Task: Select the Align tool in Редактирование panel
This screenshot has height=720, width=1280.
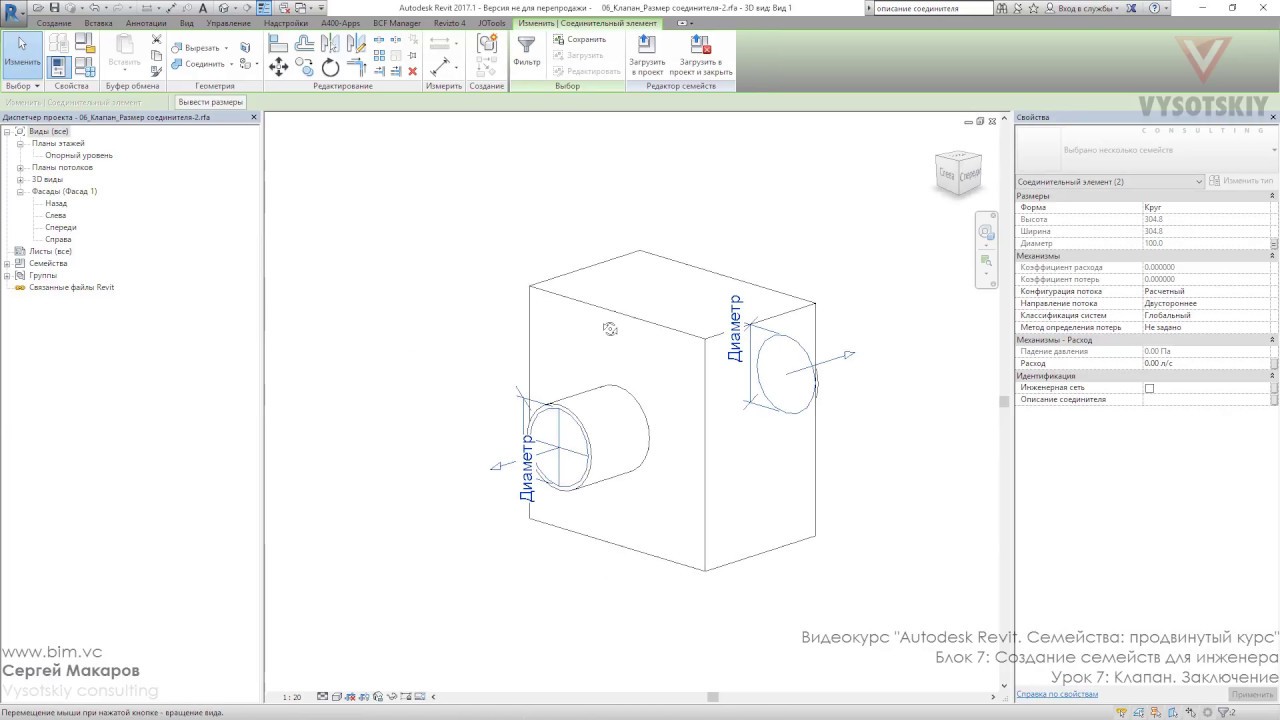Action: coord(279,44)
